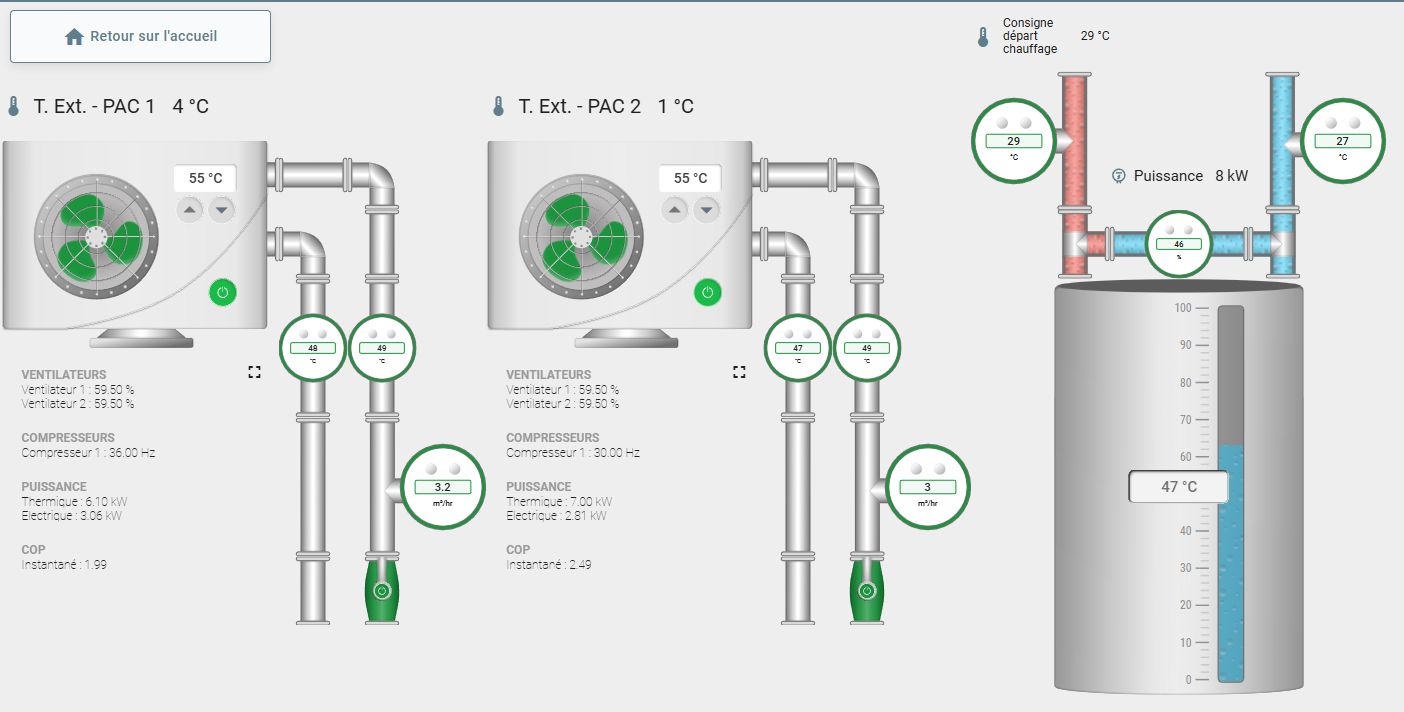This screenshot has height=712, width=1404.
Task: Click the Retour sur l'accueil button
Action: click(140, 37)
